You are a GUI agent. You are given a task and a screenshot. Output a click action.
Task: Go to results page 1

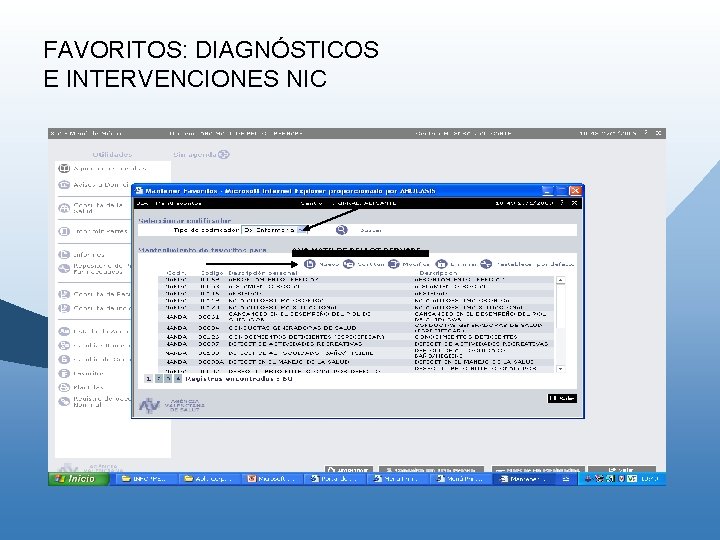click(x=148, y=379)
